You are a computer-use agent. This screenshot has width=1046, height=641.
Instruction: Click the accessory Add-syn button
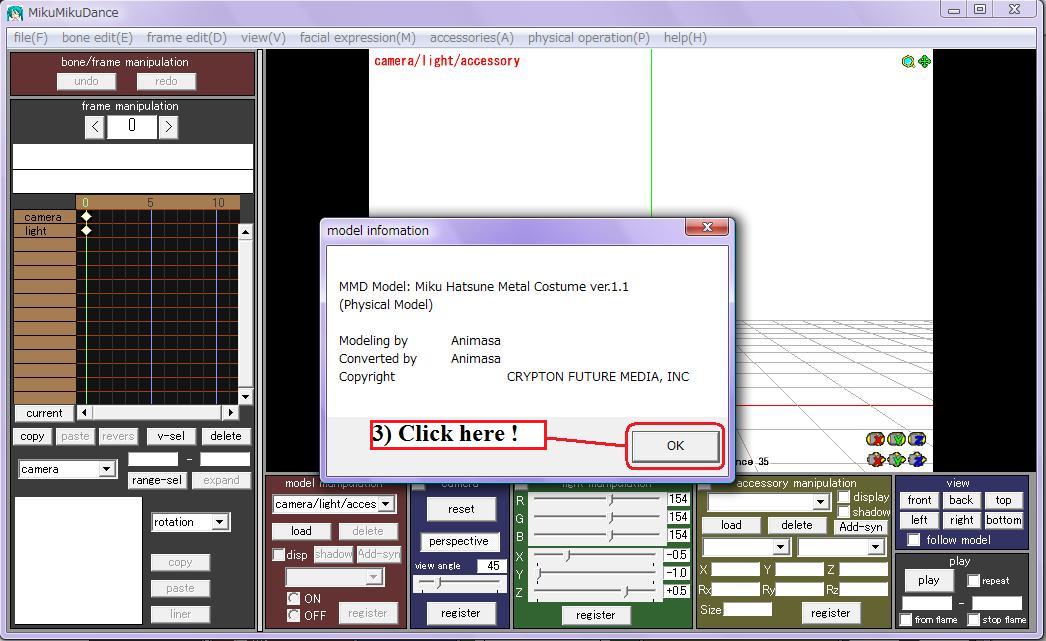click(861, 527)
